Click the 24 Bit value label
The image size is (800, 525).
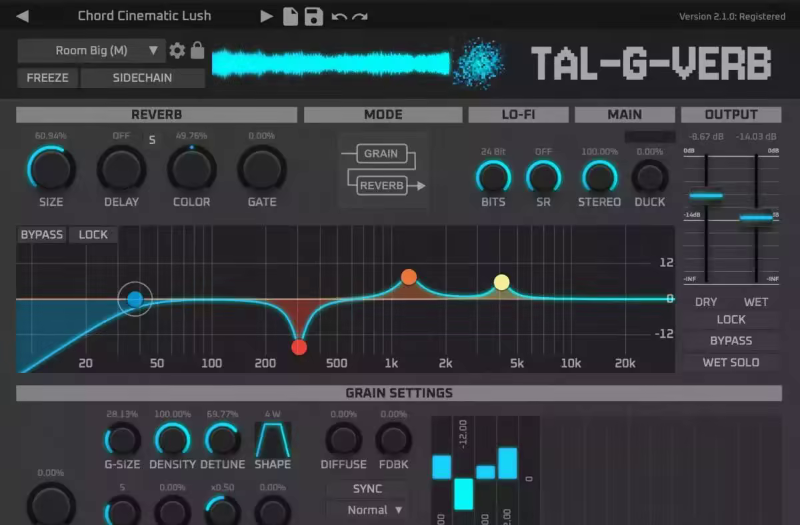(x=493, y=152)
